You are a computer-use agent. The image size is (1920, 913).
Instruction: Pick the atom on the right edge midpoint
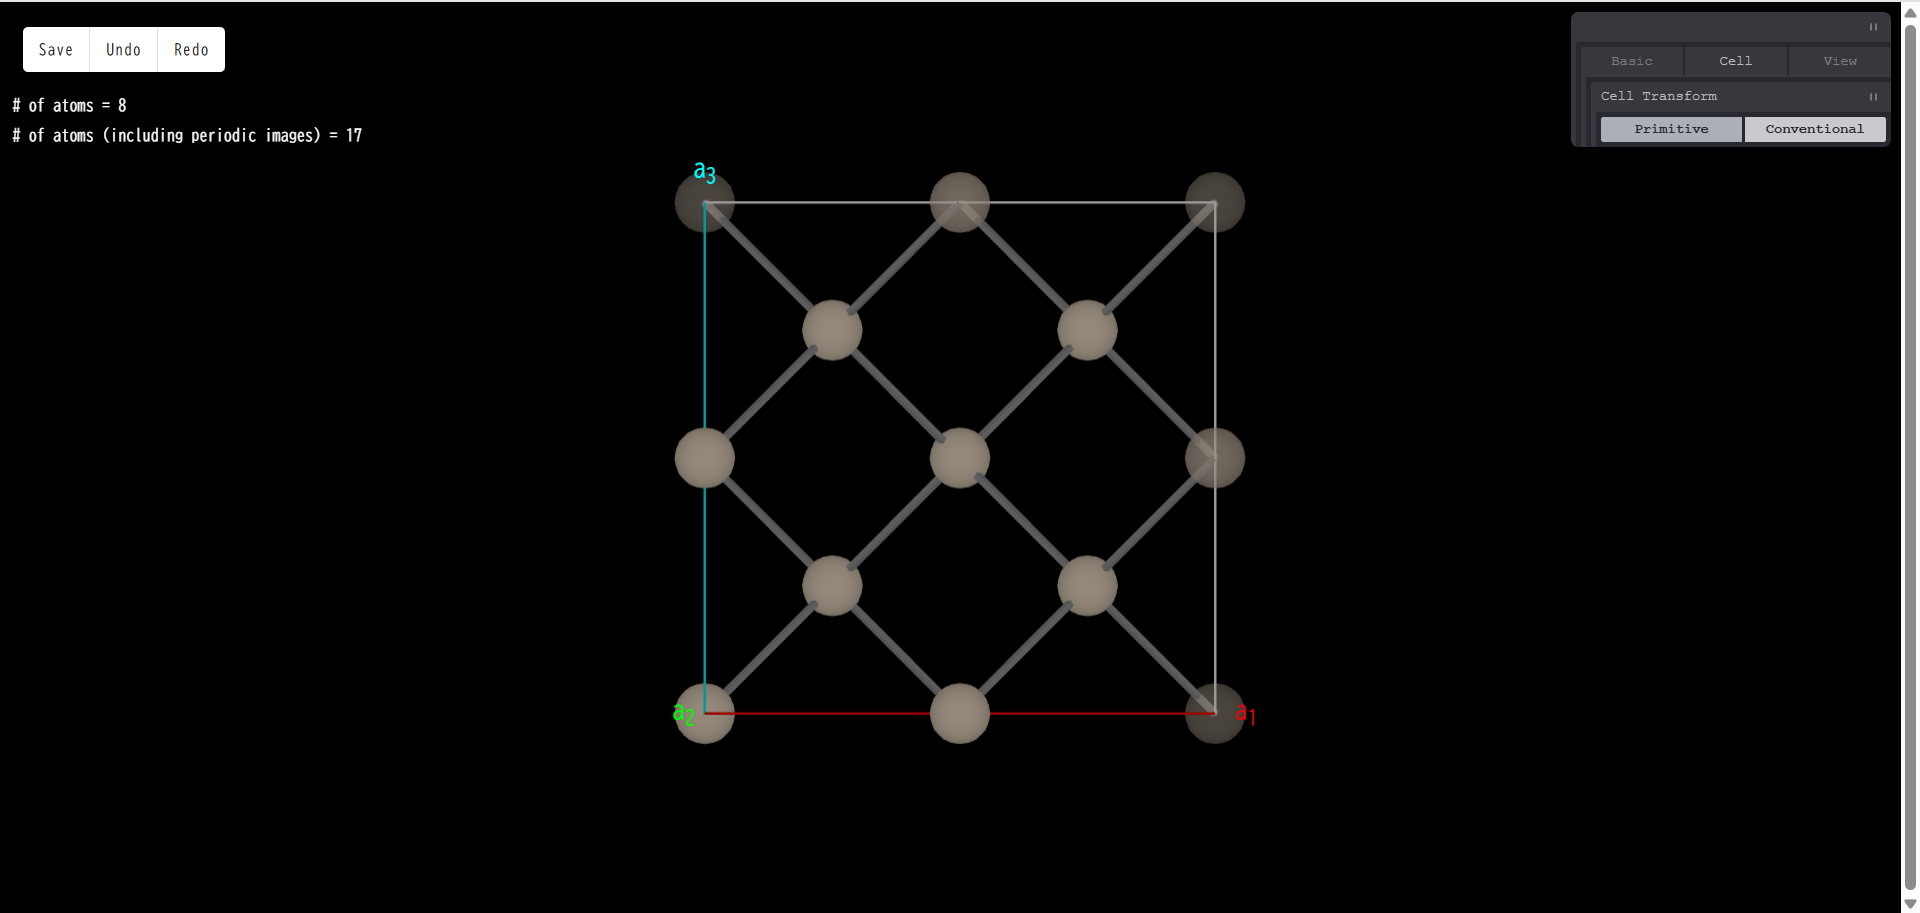point(1214,458)
